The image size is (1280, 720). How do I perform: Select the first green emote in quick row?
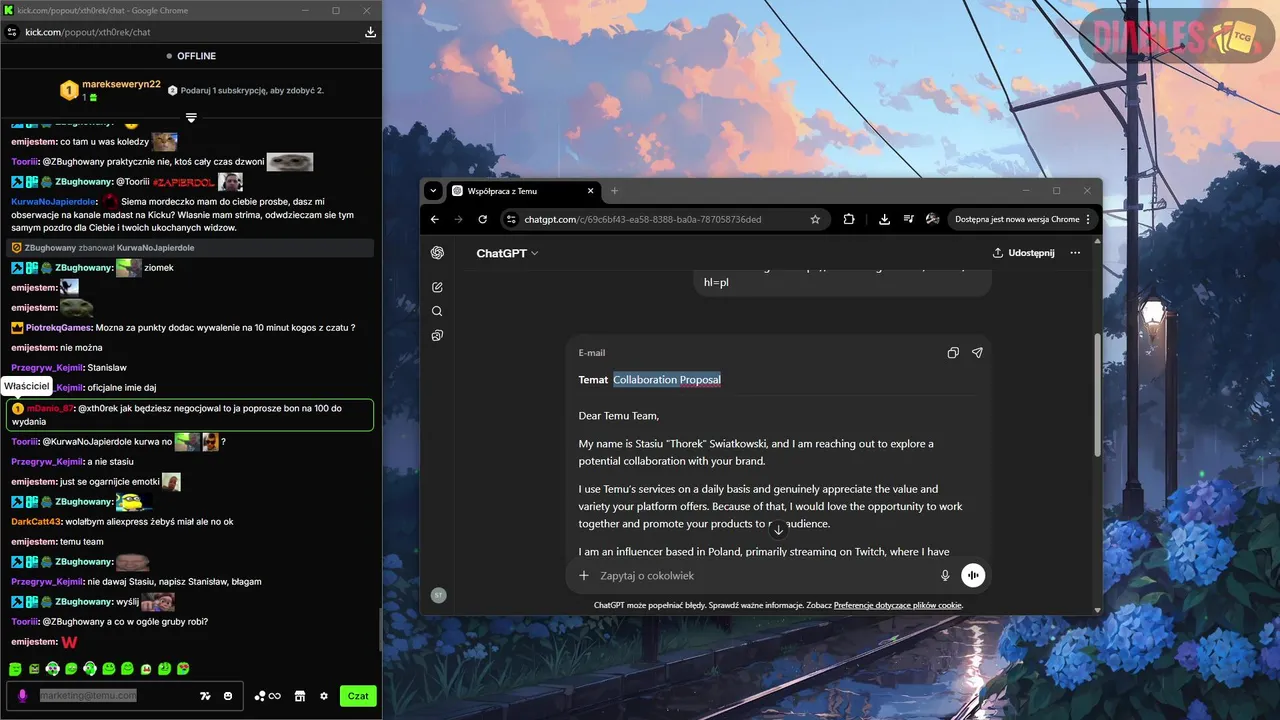pyautogui.click(x=15, y=668)
